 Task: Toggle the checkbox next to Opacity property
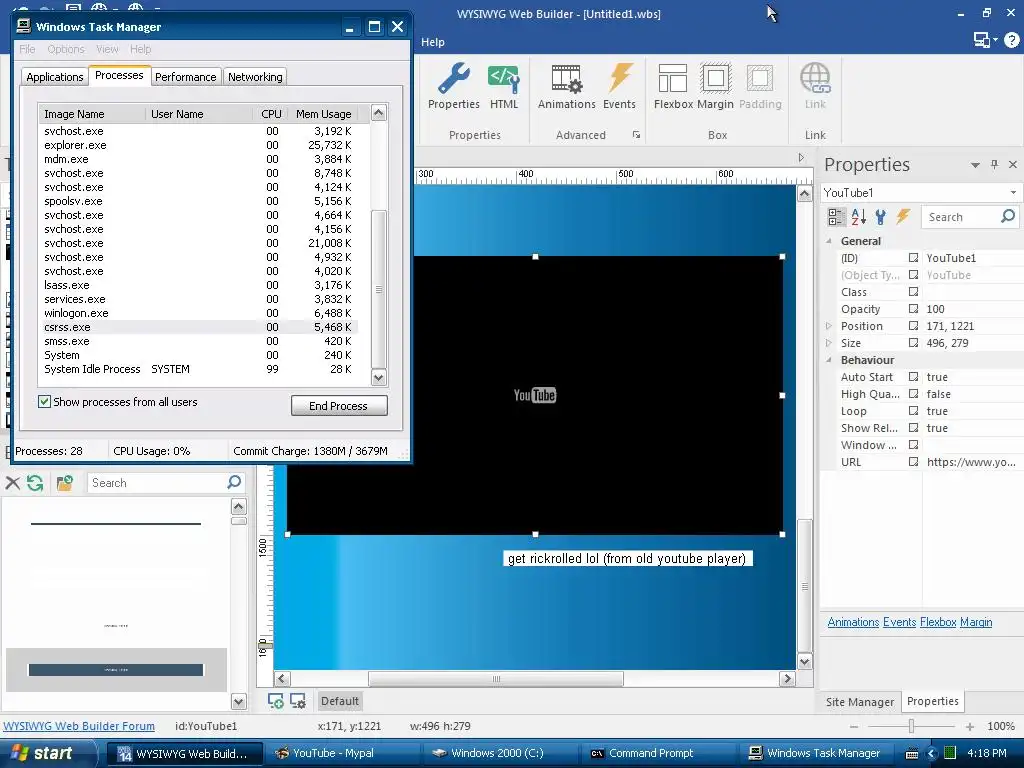[x=914, y=309]
